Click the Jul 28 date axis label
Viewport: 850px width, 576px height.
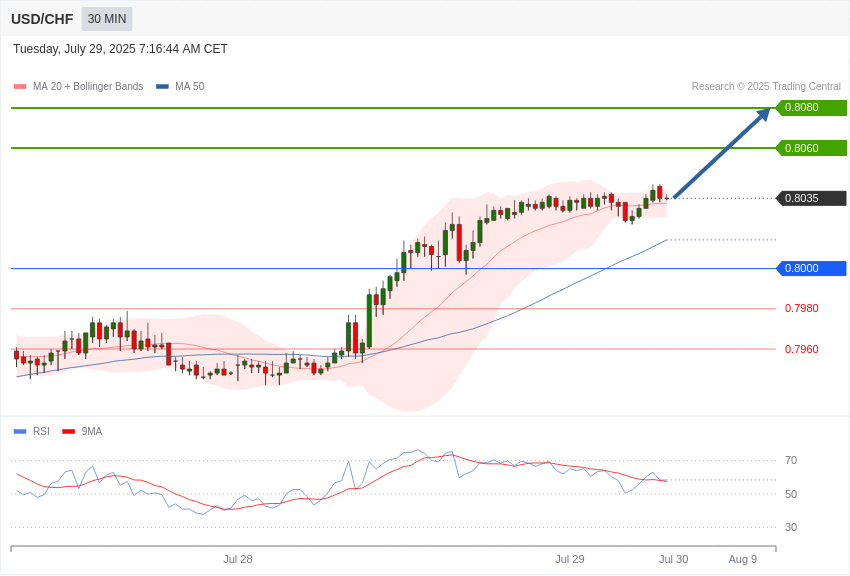click(237, 559)
